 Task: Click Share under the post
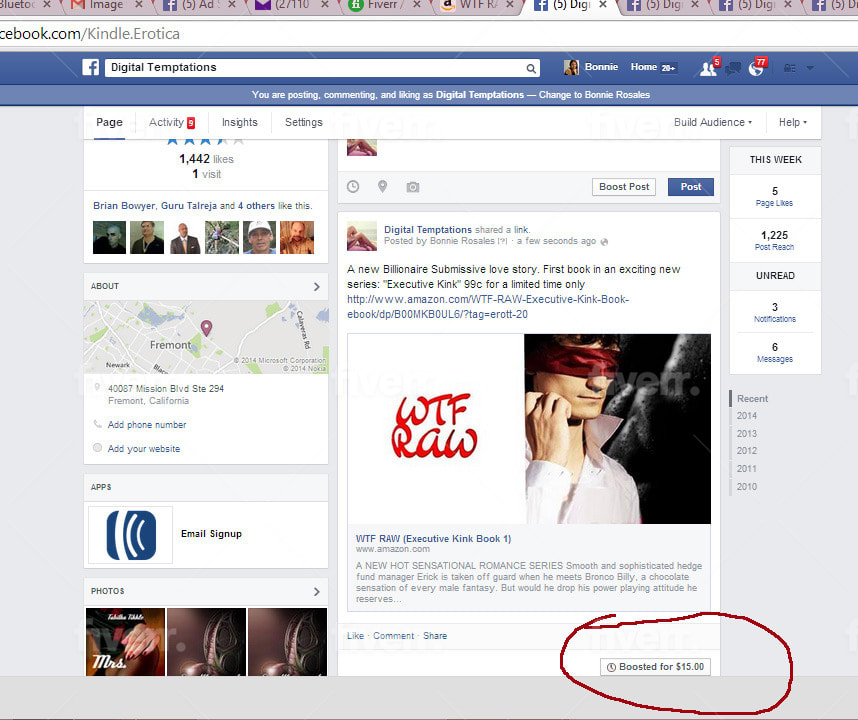[x=435, y=636]
